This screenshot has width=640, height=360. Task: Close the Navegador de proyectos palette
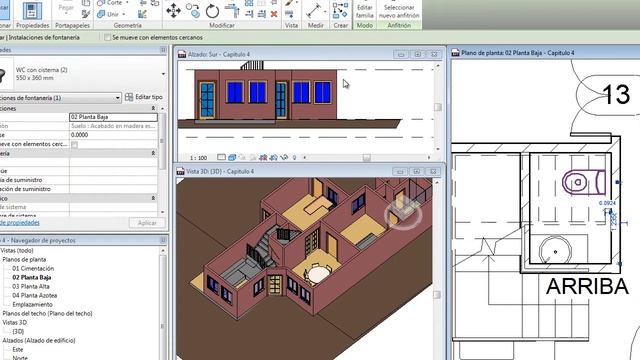point(163,240)
